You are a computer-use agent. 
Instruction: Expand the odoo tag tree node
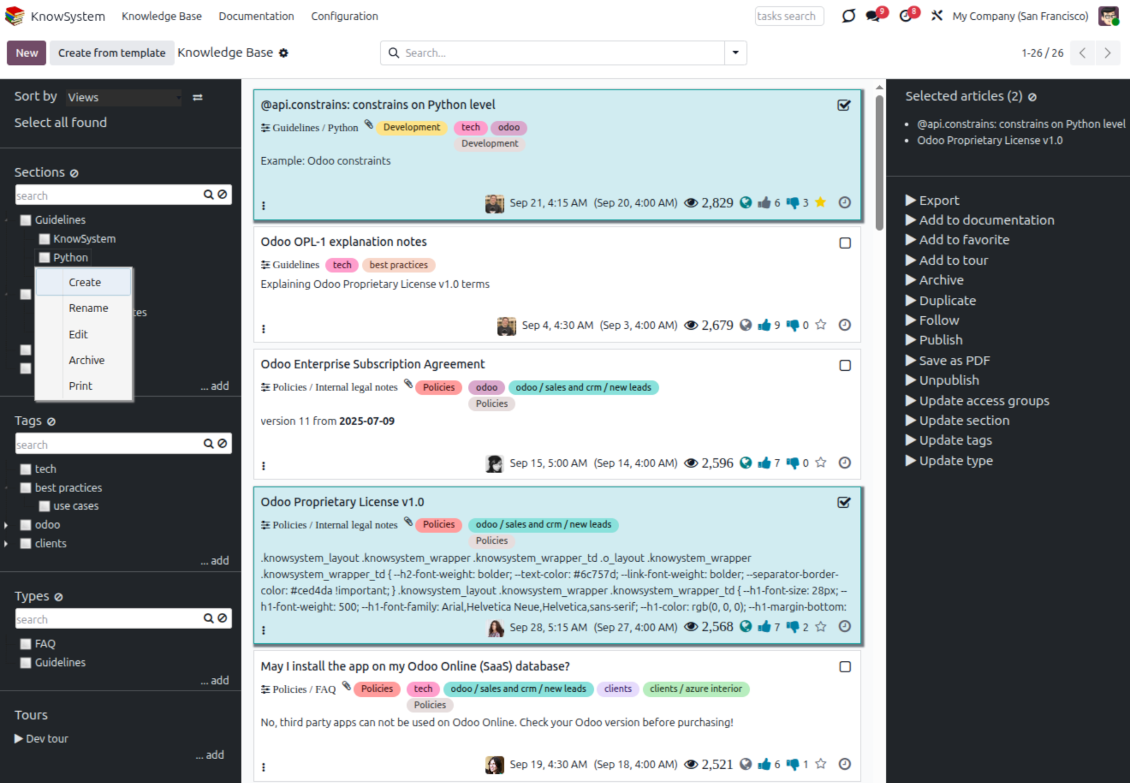(x=6, y=525)
